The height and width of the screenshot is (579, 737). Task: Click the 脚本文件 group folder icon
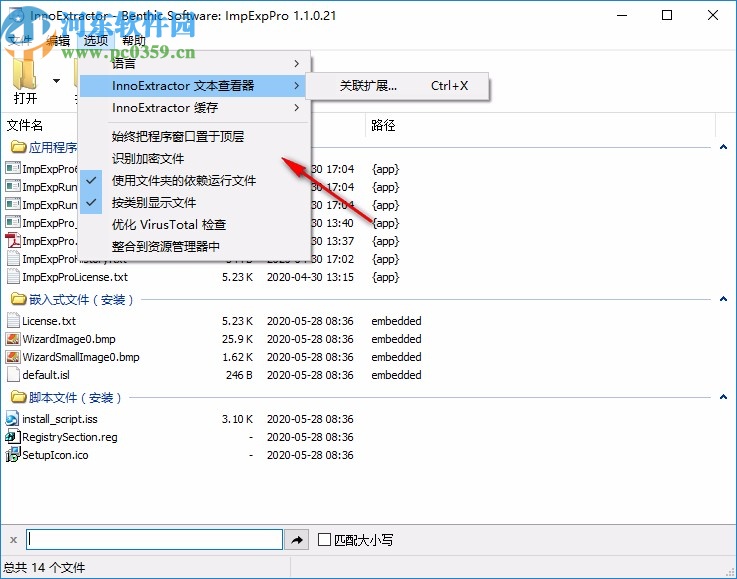pos(18,397)
